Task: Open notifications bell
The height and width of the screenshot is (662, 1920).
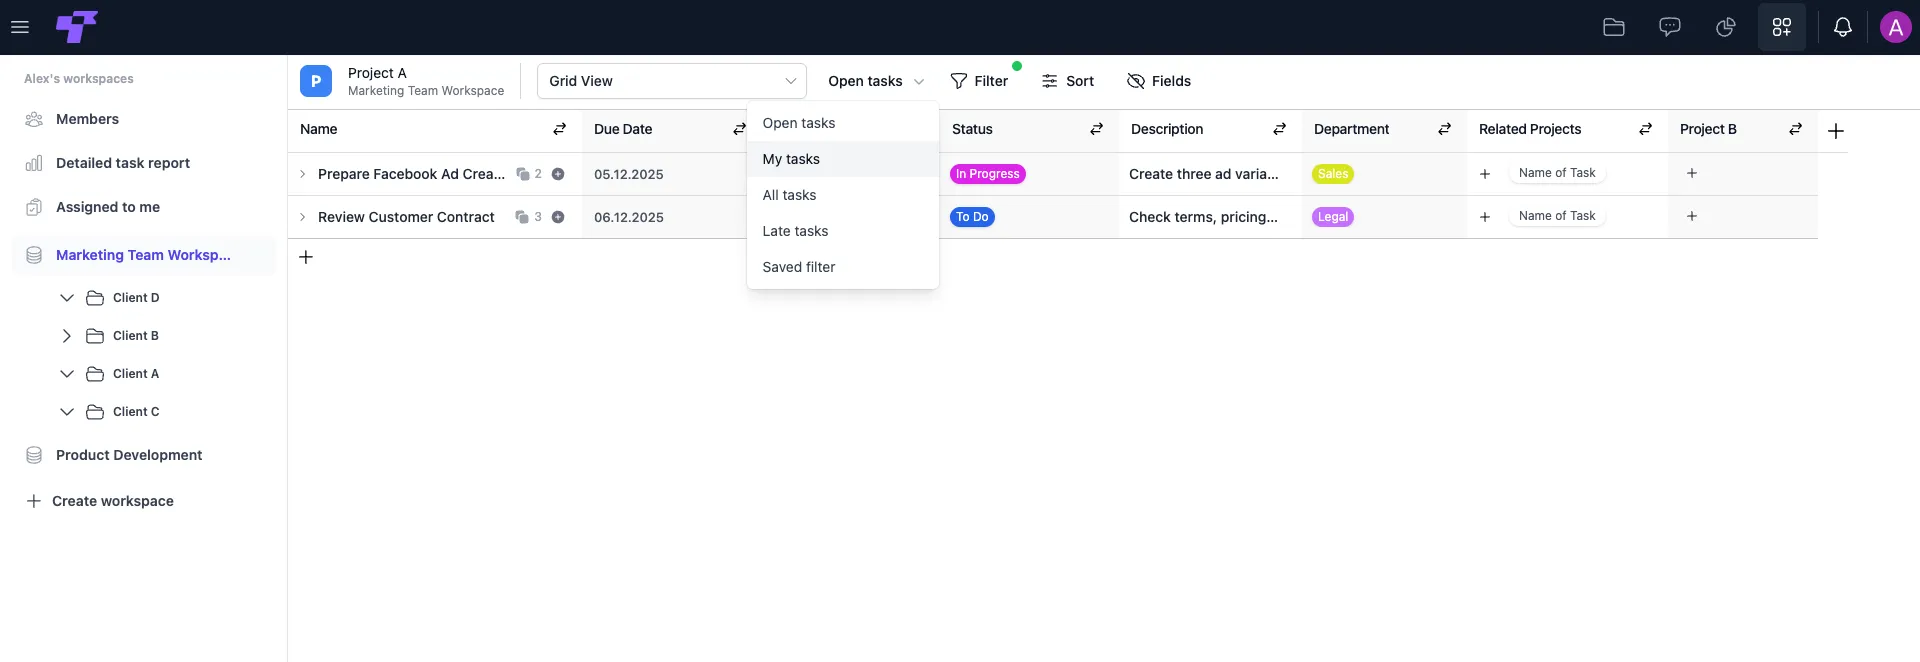Action: click(1843, 27)
